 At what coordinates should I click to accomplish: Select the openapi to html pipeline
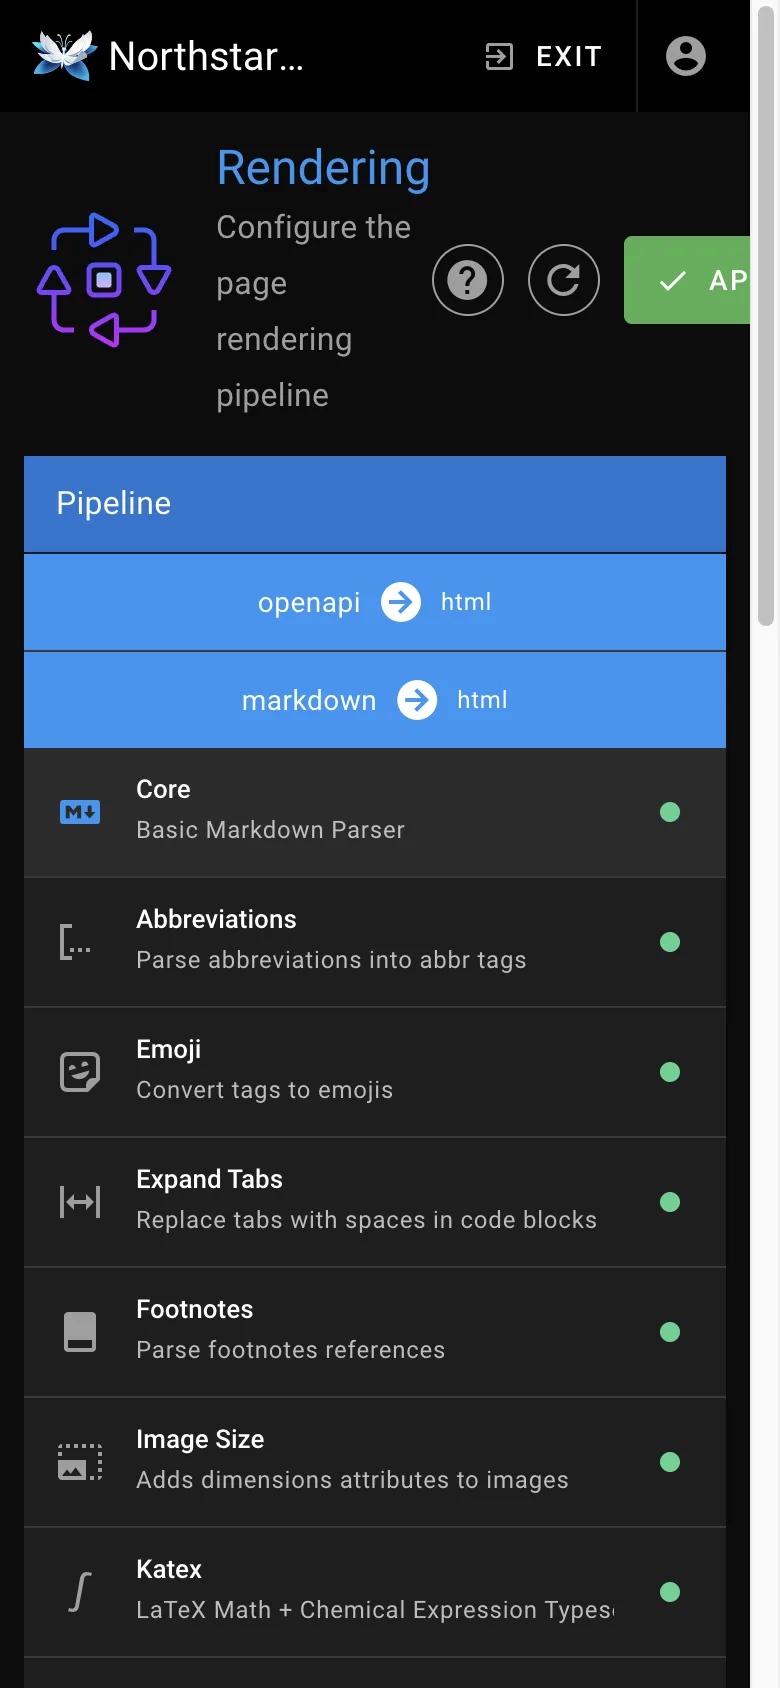pos(375,602)
